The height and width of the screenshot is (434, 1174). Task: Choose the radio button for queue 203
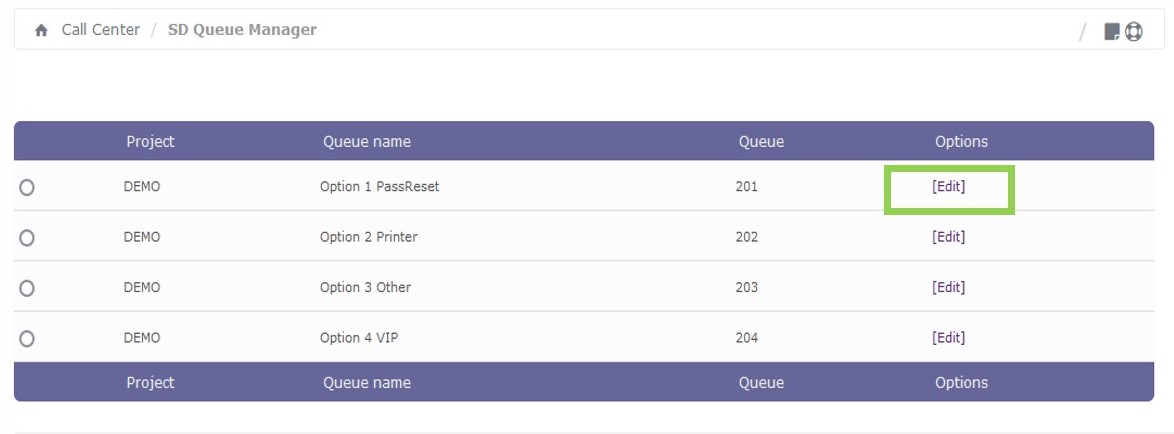27,288
